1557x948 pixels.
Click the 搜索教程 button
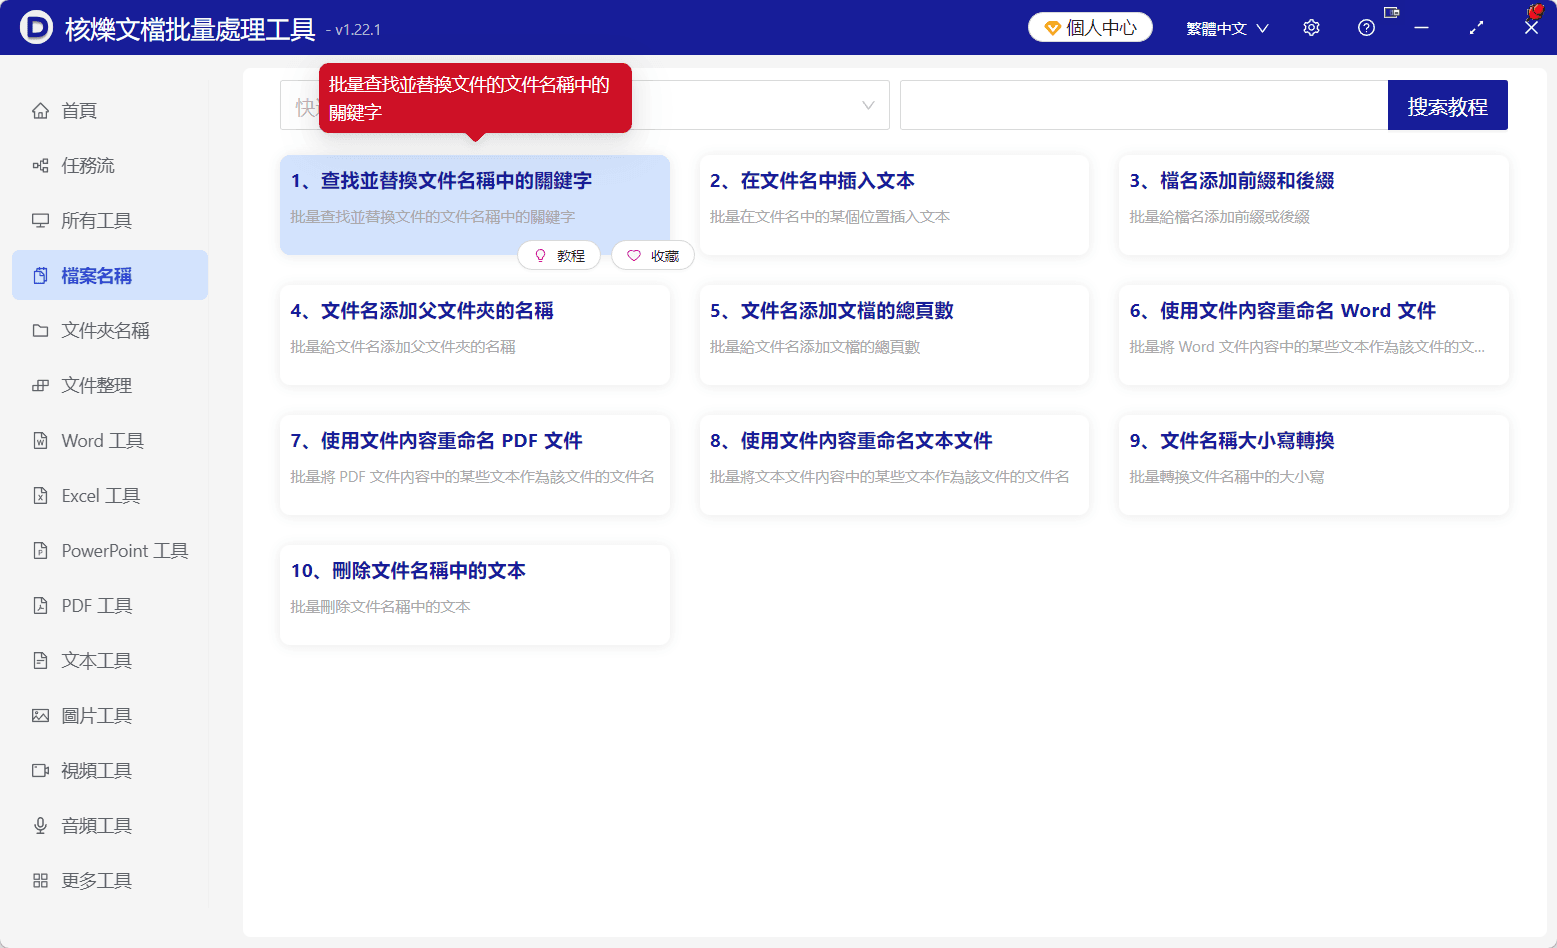pyautogui.click(x=1447, y=105)
